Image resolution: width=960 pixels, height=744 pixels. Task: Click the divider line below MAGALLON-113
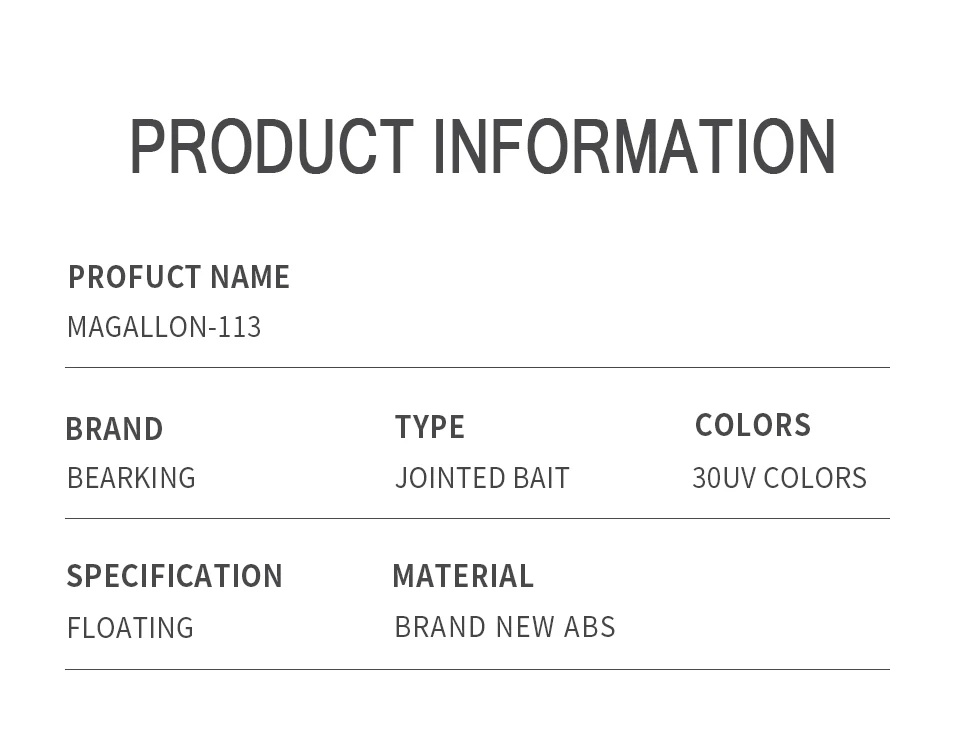pos(477,367)
